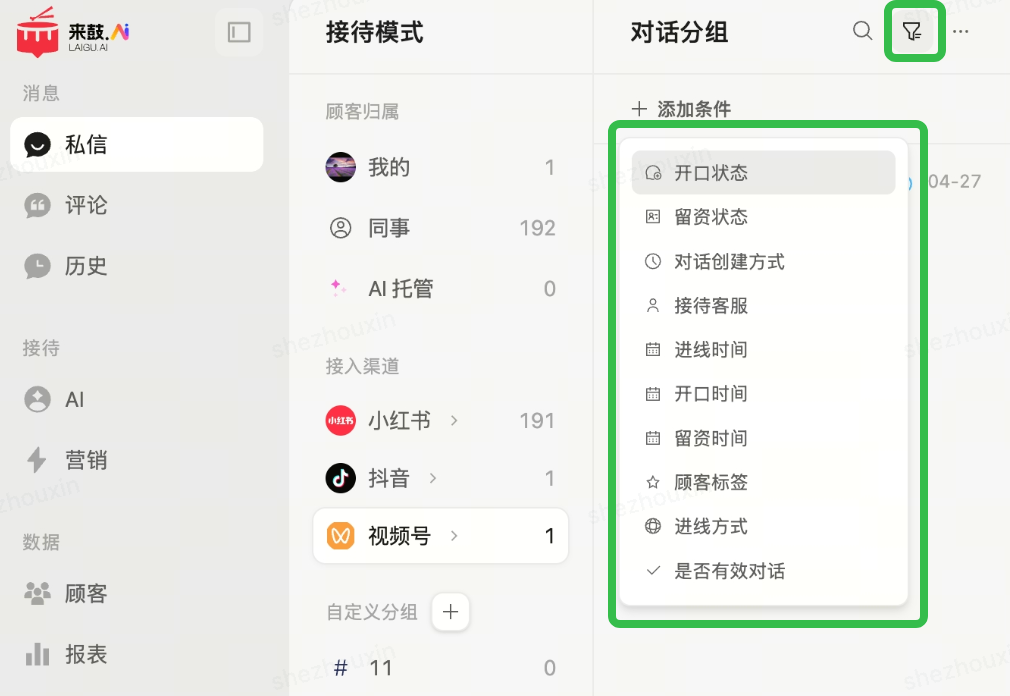Viewport: 1010px width, 696px height.
Task: Select 是否有效对话 filter option
Action: coord(729,571)
